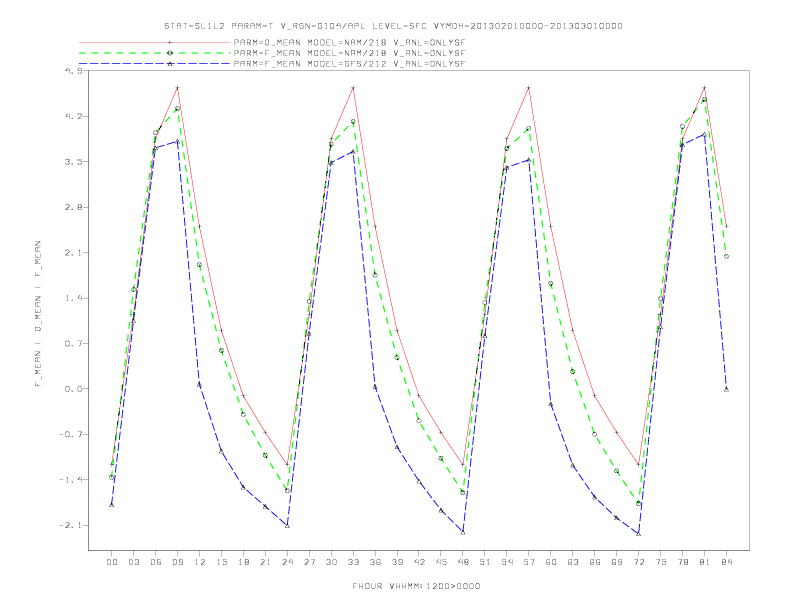Image resolution: width=792 pixels, height=612 pixels.
Task: Click y-axis tick label 3.5
Action: click(x=73, y=162)
